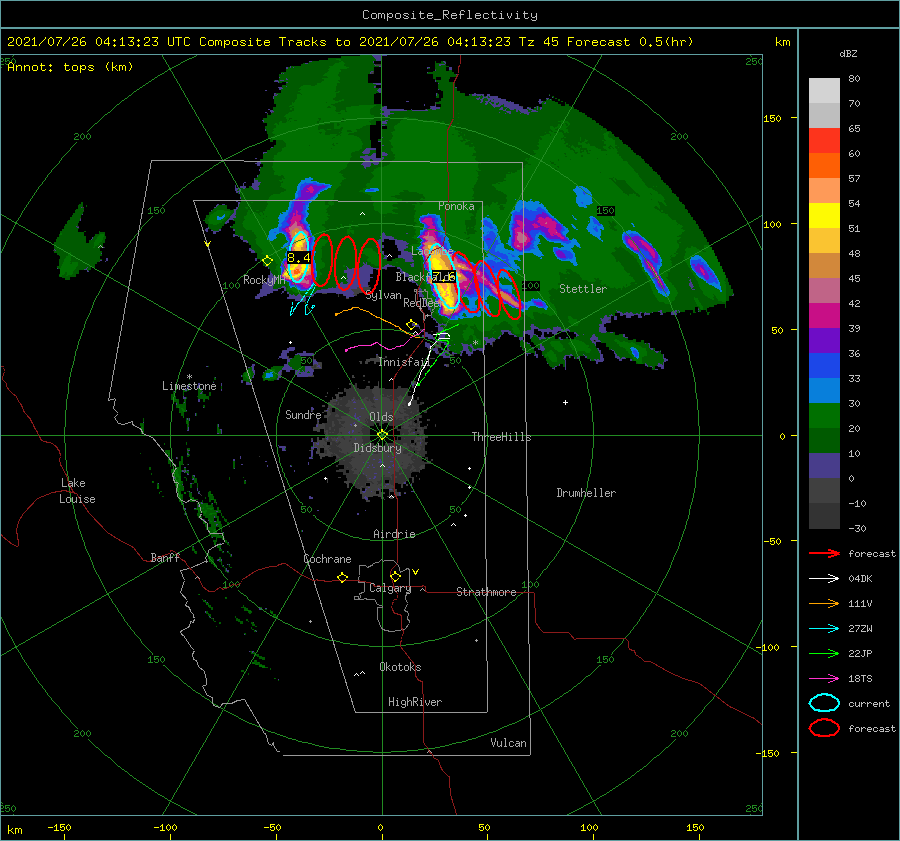Viewport: 900px width, 841px height.
Task: Click the 8.4 storm top label
Action: pos(298,258)
